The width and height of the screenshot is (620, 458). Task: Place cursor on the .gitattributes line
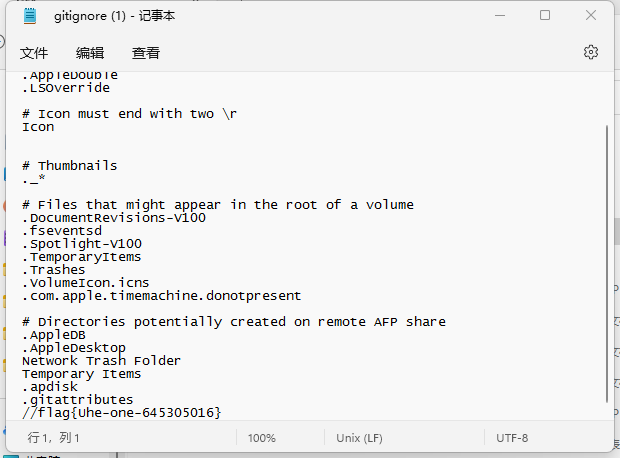click(77, 400)
